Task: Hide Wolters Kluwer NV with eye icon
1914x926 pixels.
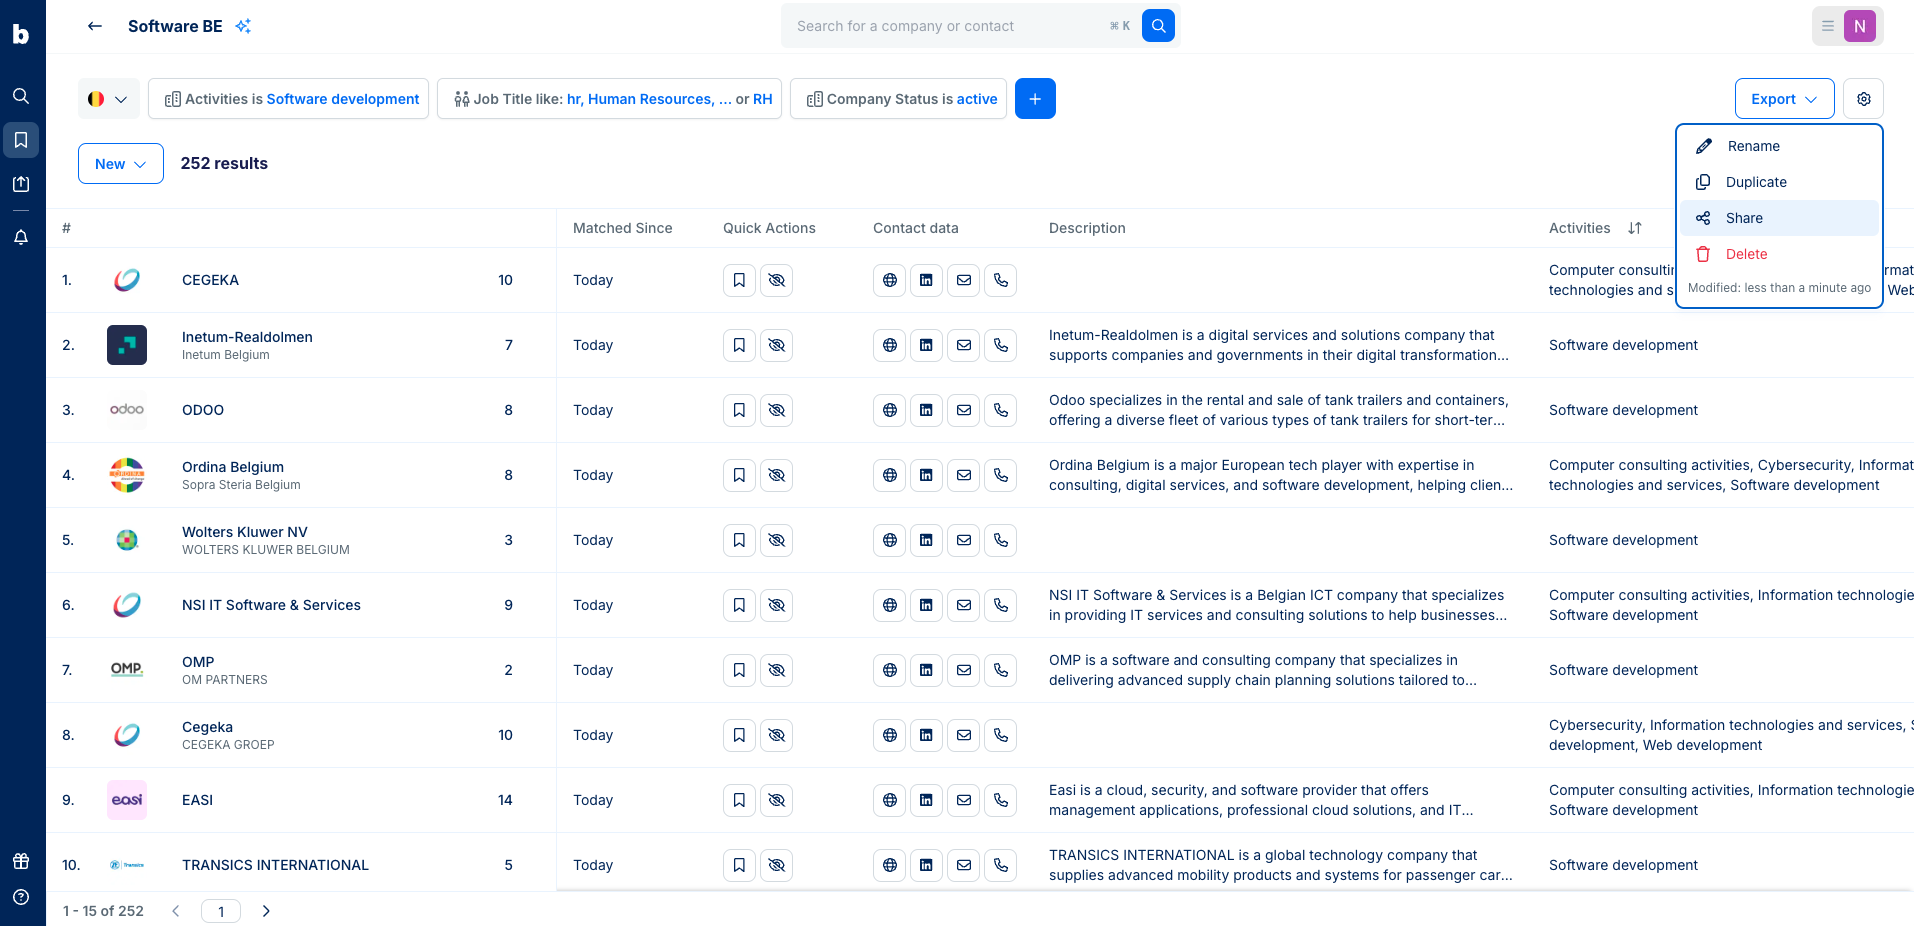Action: [777, 540]
